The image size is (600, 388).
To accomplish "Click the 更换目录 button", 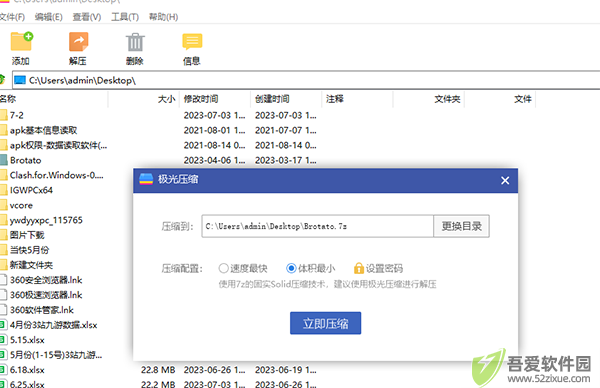I will point(461,226).
